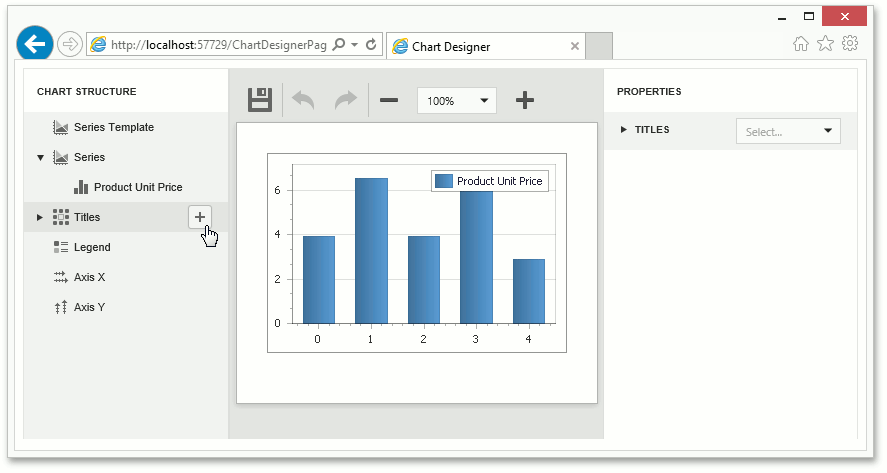Switch to the Chart Designer tab
887x473 pixels.
pos(485,46)
